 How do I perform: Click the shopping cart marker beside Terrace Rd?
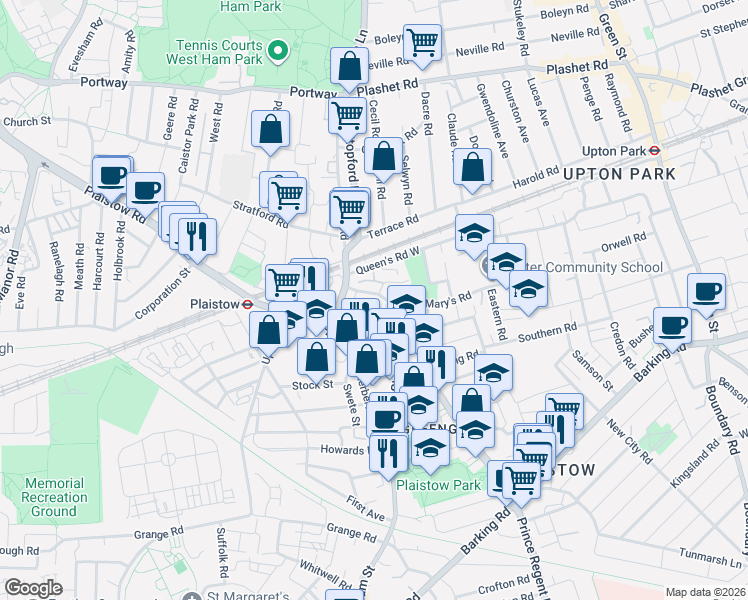(x=350, y=212)
